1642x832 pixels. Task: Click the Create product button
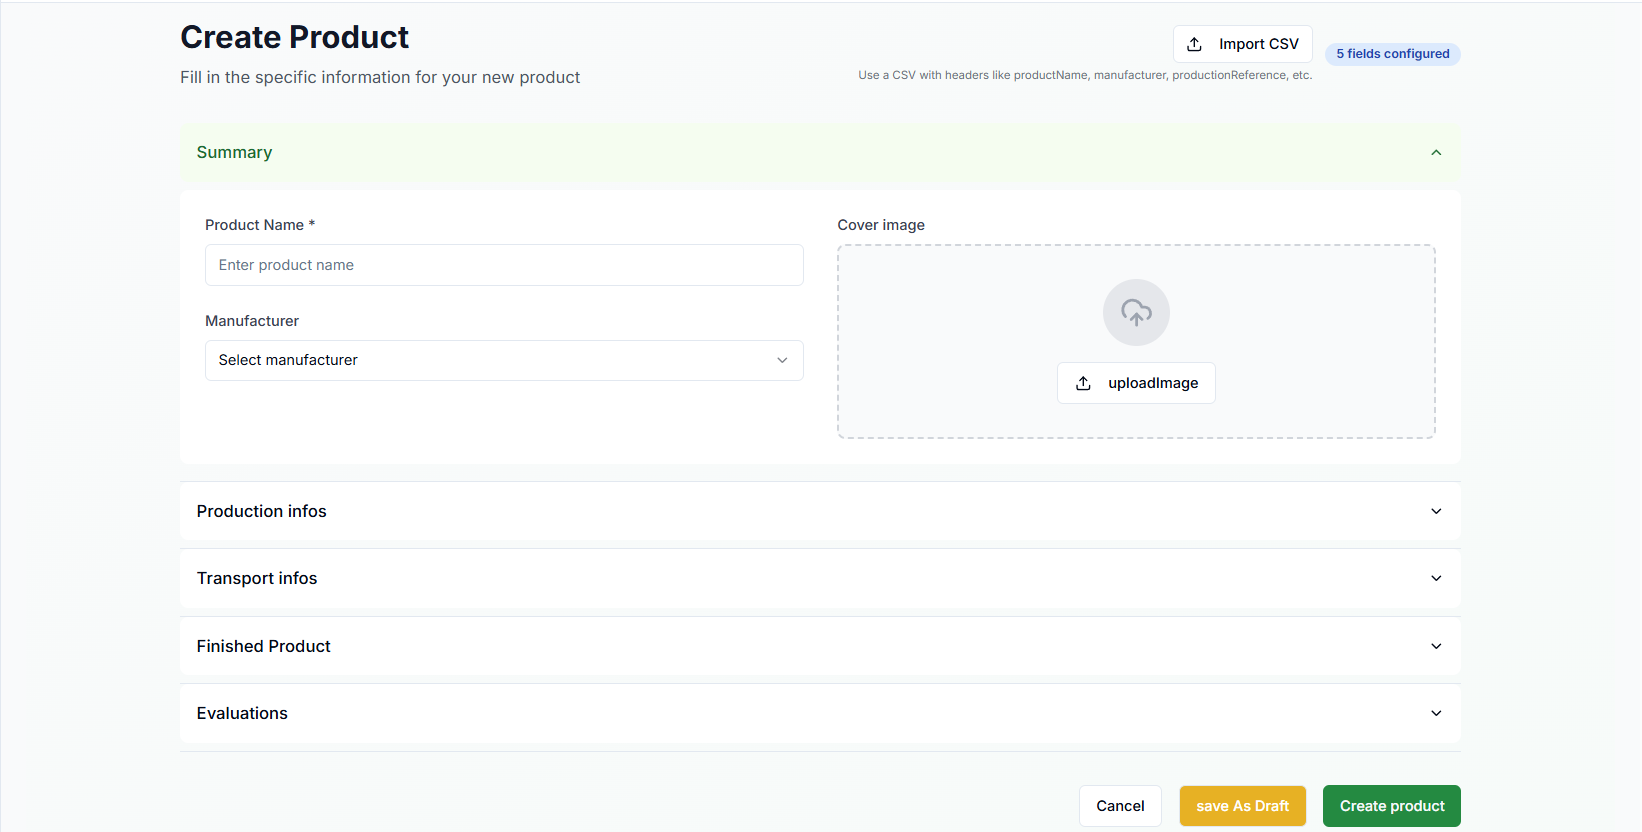coord(1392,806)
